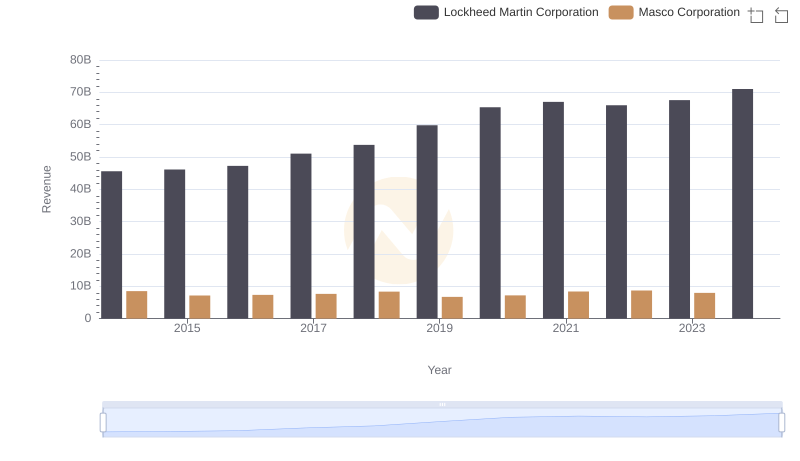Click the Lockheed Martin bar for 2021
This screenshot has height=461, width=800.
(554, 210)
